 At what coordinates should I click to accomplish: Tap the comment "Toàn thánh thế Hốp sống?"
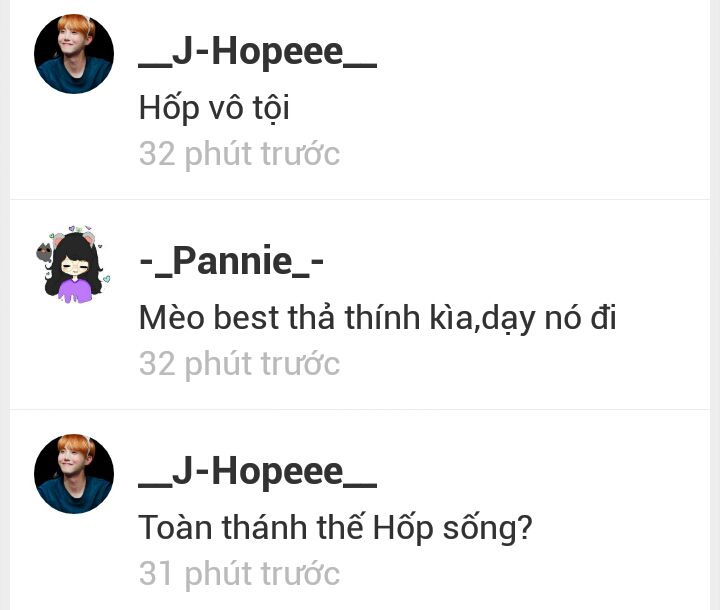(334, 527)
